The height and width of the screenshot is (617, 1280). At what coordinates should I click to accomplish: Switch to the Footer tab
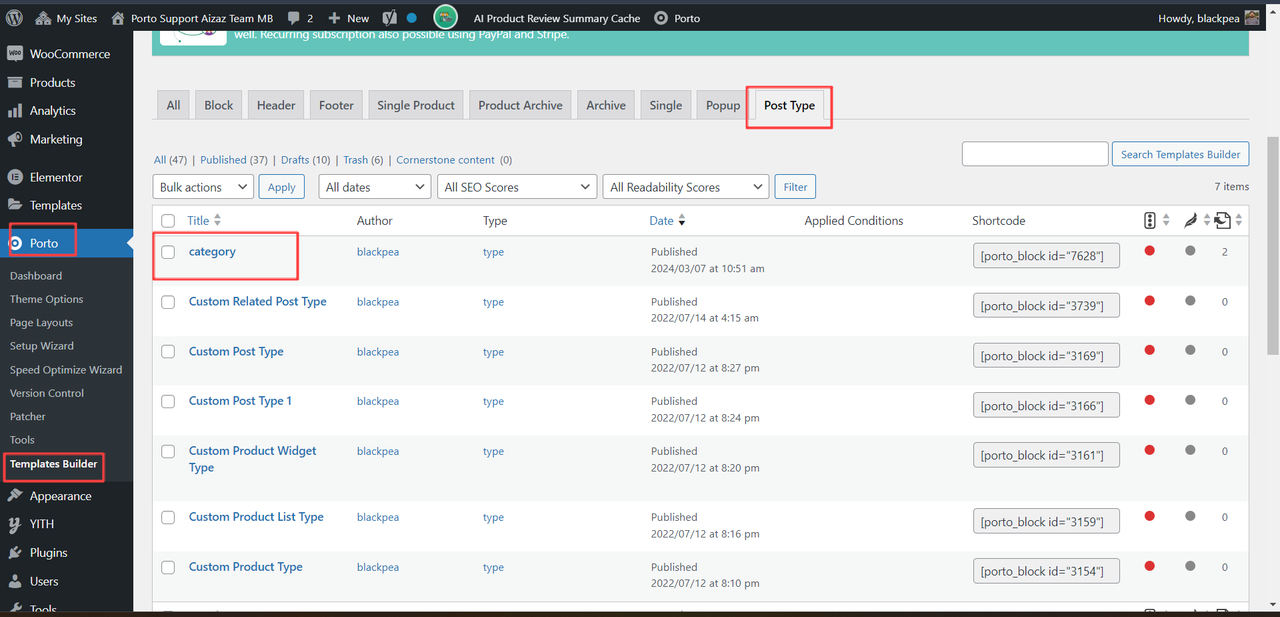click(336, 105)
